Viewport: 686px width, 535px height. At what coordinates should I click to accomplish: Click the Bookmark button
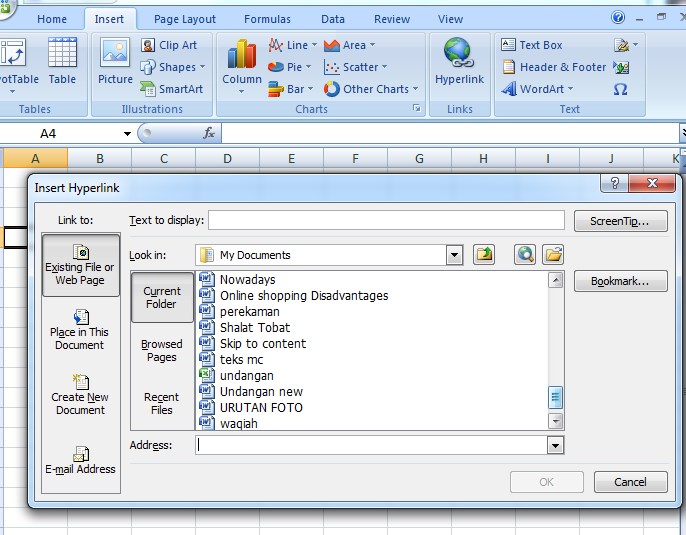coord(620,281)
